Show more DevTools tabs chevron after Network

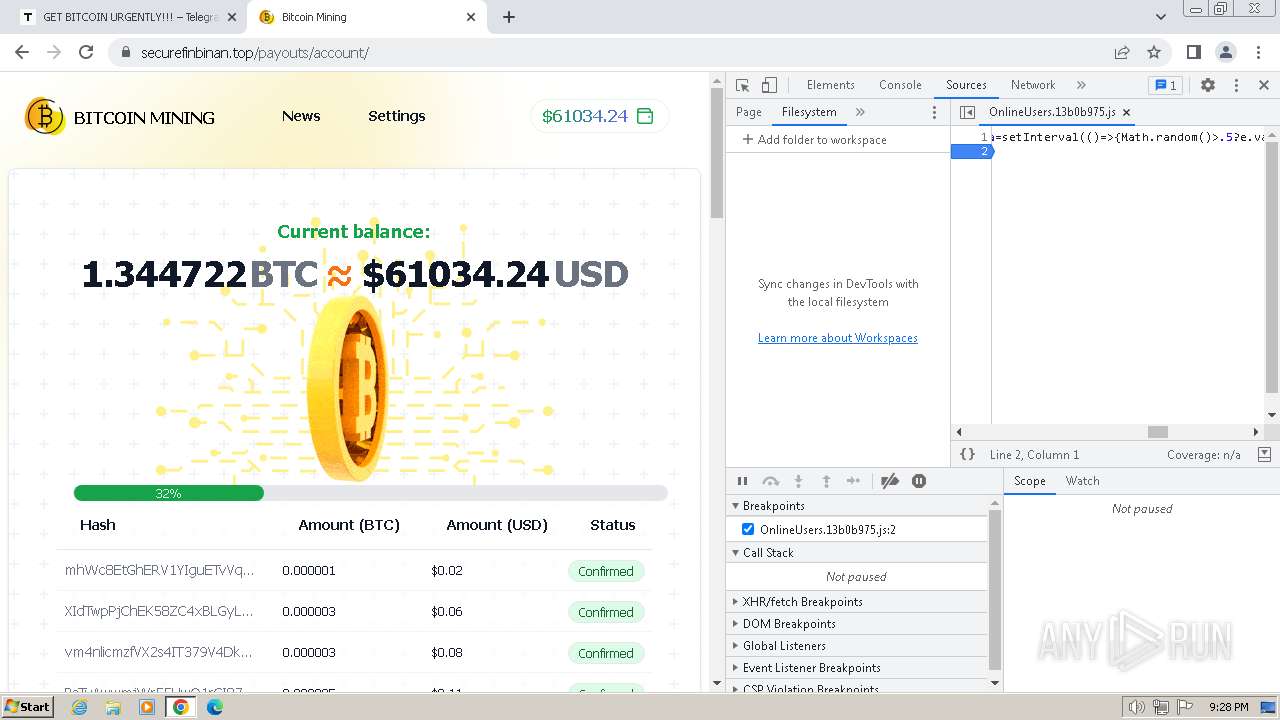[x=1081, y=85]
